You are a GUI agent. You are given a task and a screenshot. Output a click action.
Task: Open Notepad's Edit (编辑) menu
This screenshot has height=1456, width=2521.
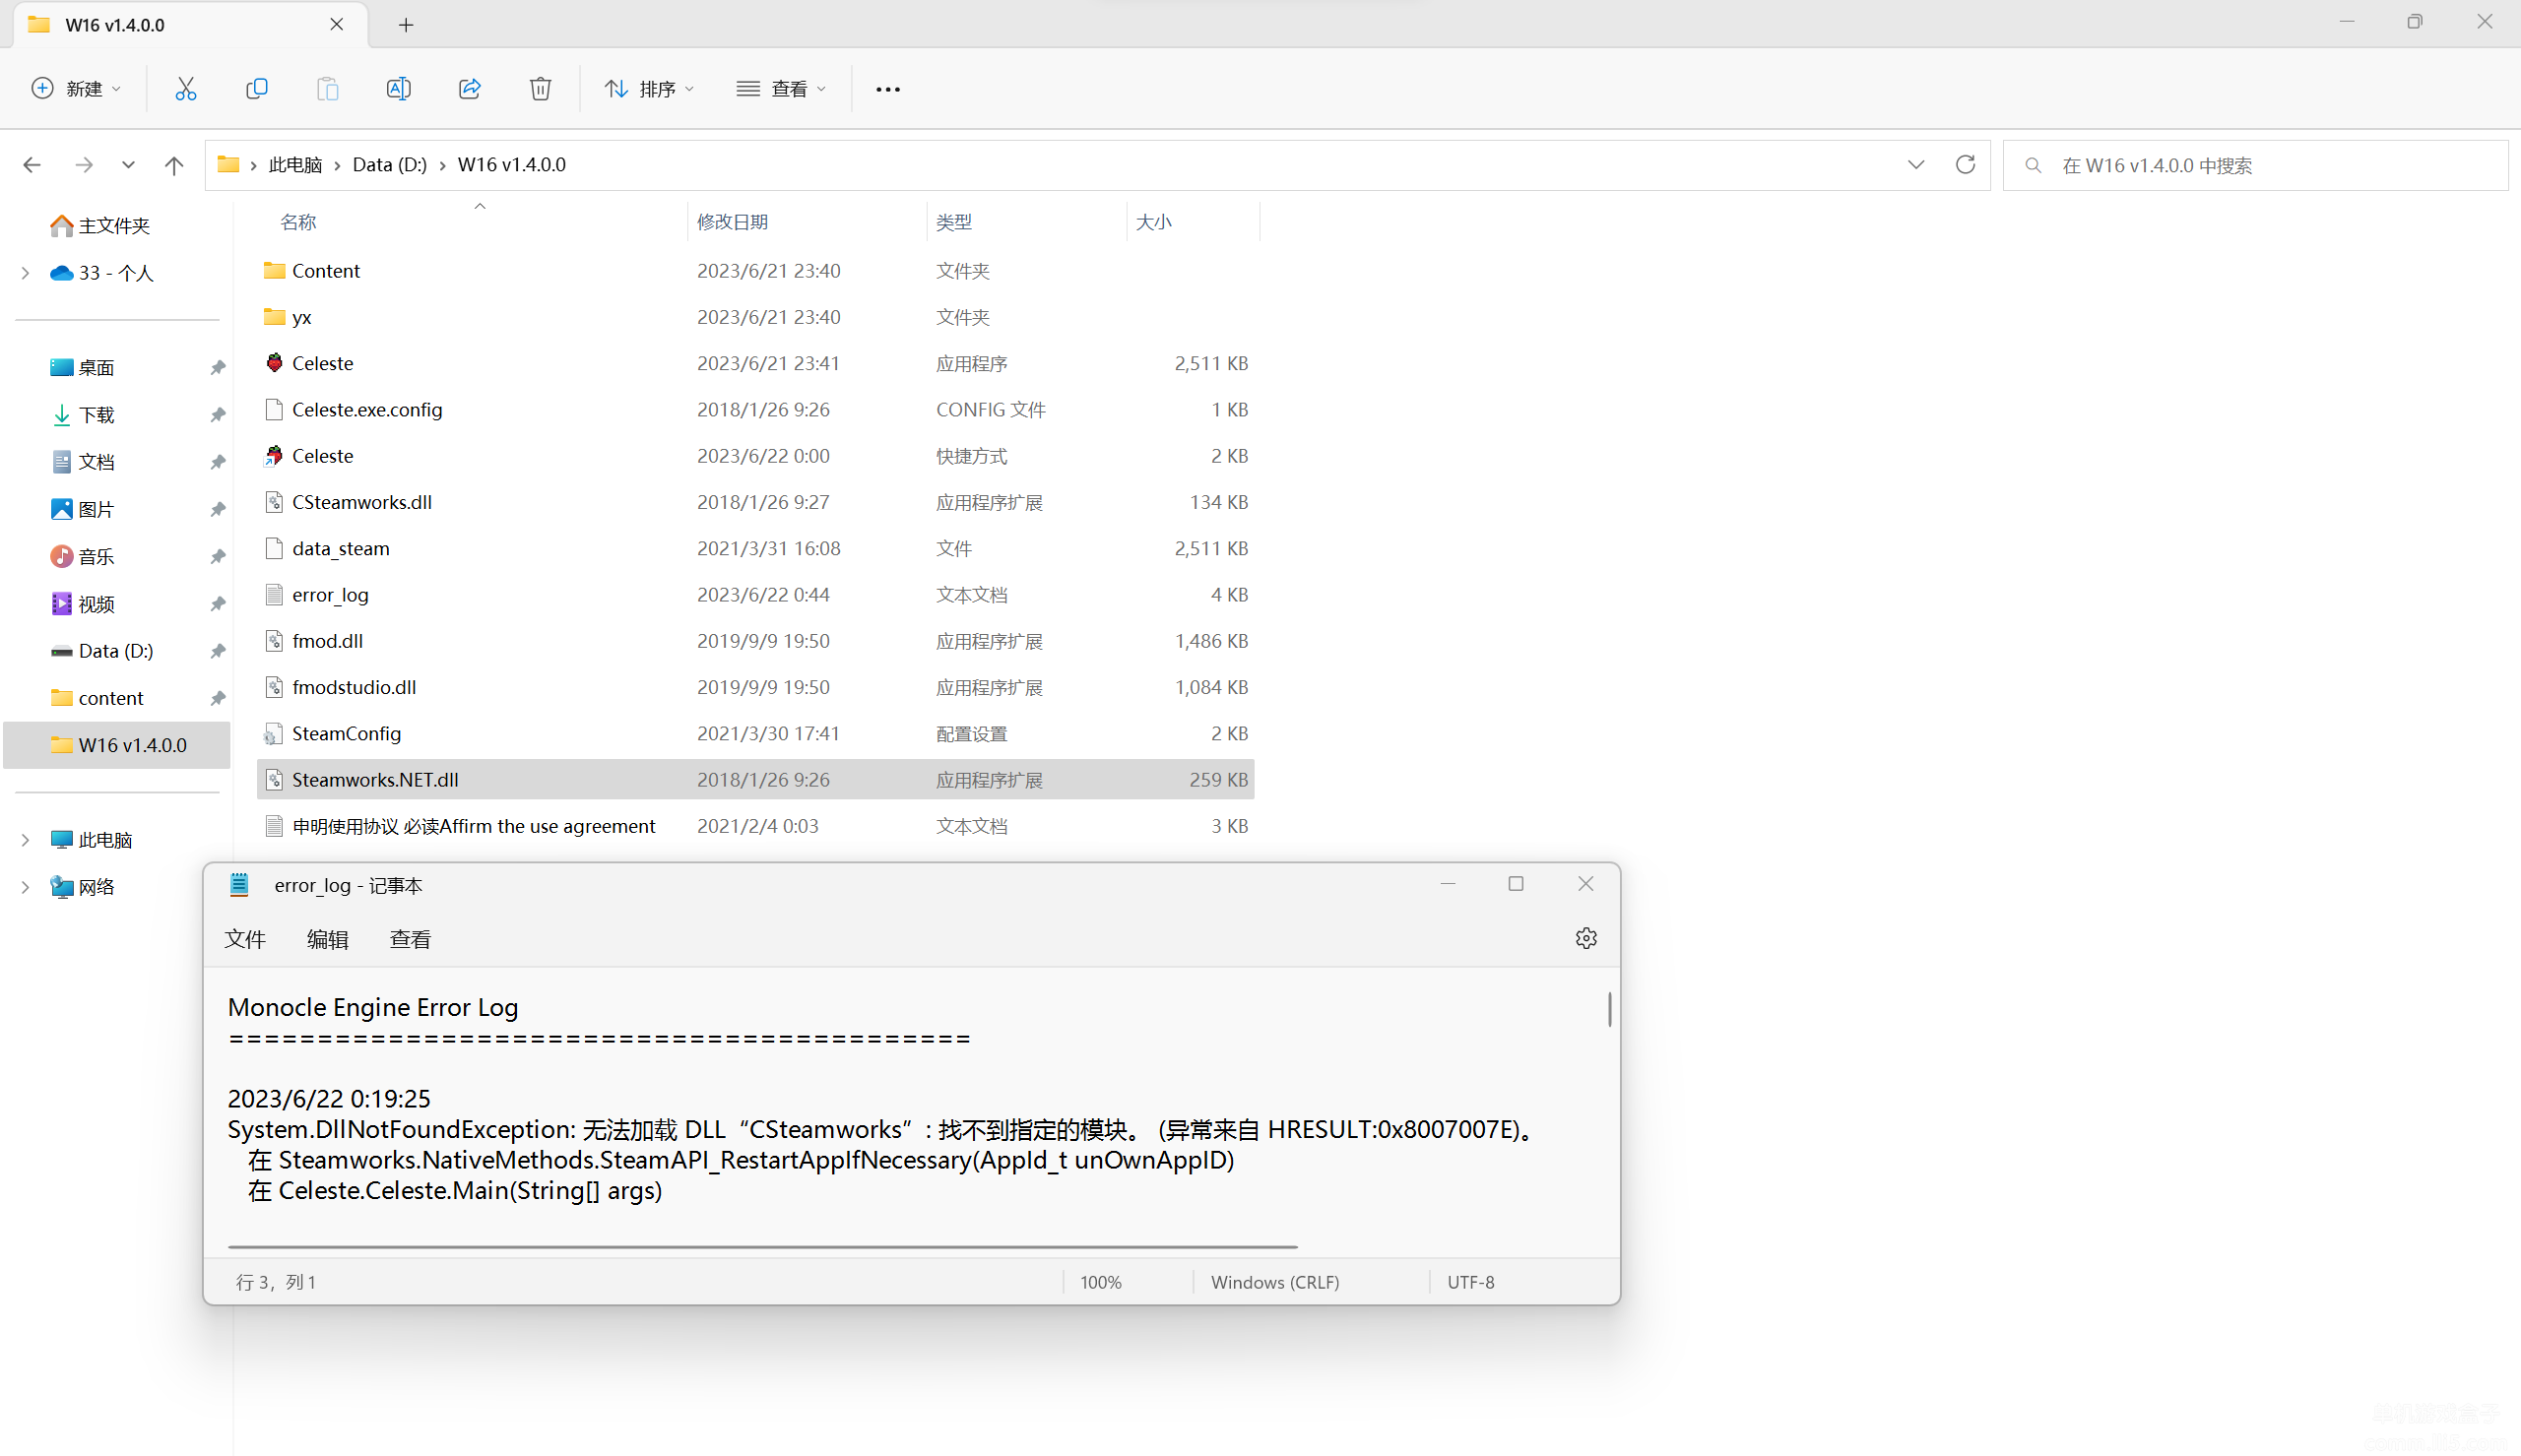coord(327,939)
